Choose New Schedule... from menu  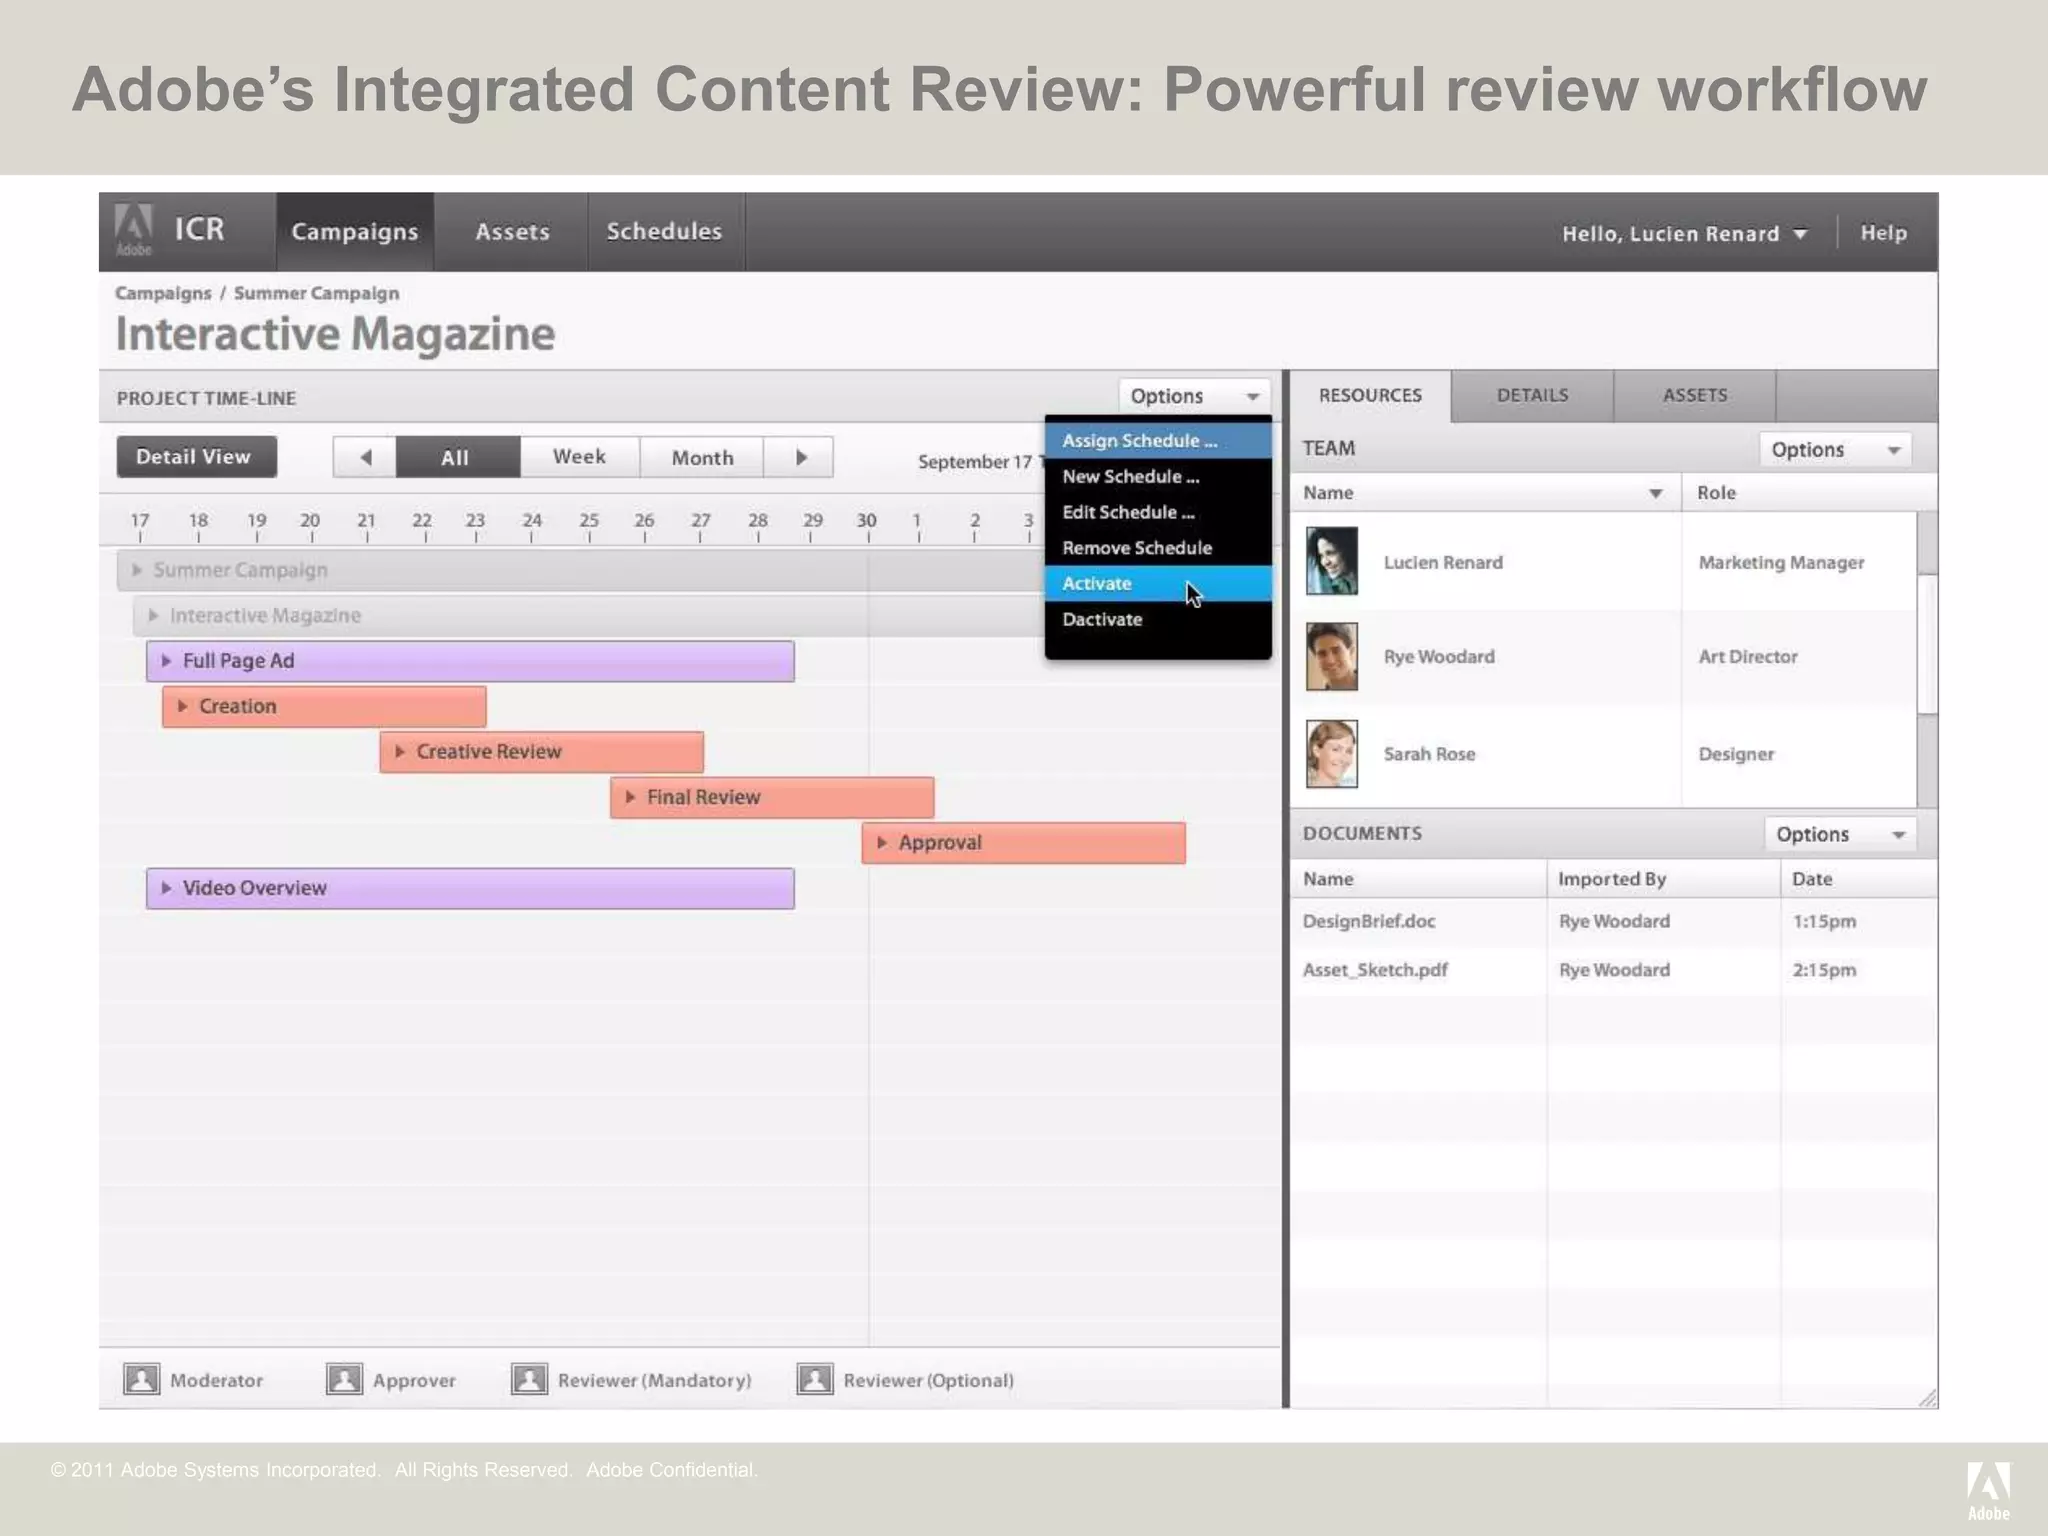1158,477
